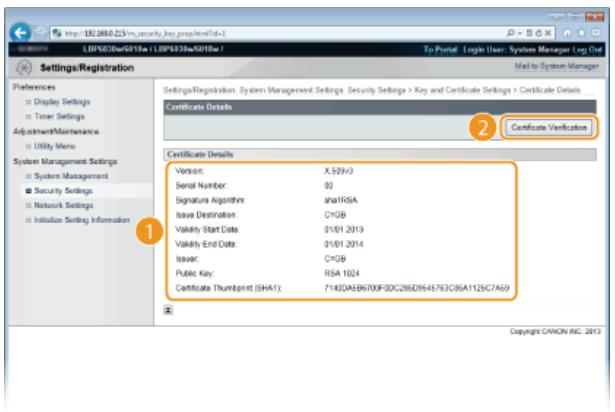The height and width of the screenshot is (412, 615).
Task: Open Initialize Setting Information in the sidebar
Action: (82, 220)
